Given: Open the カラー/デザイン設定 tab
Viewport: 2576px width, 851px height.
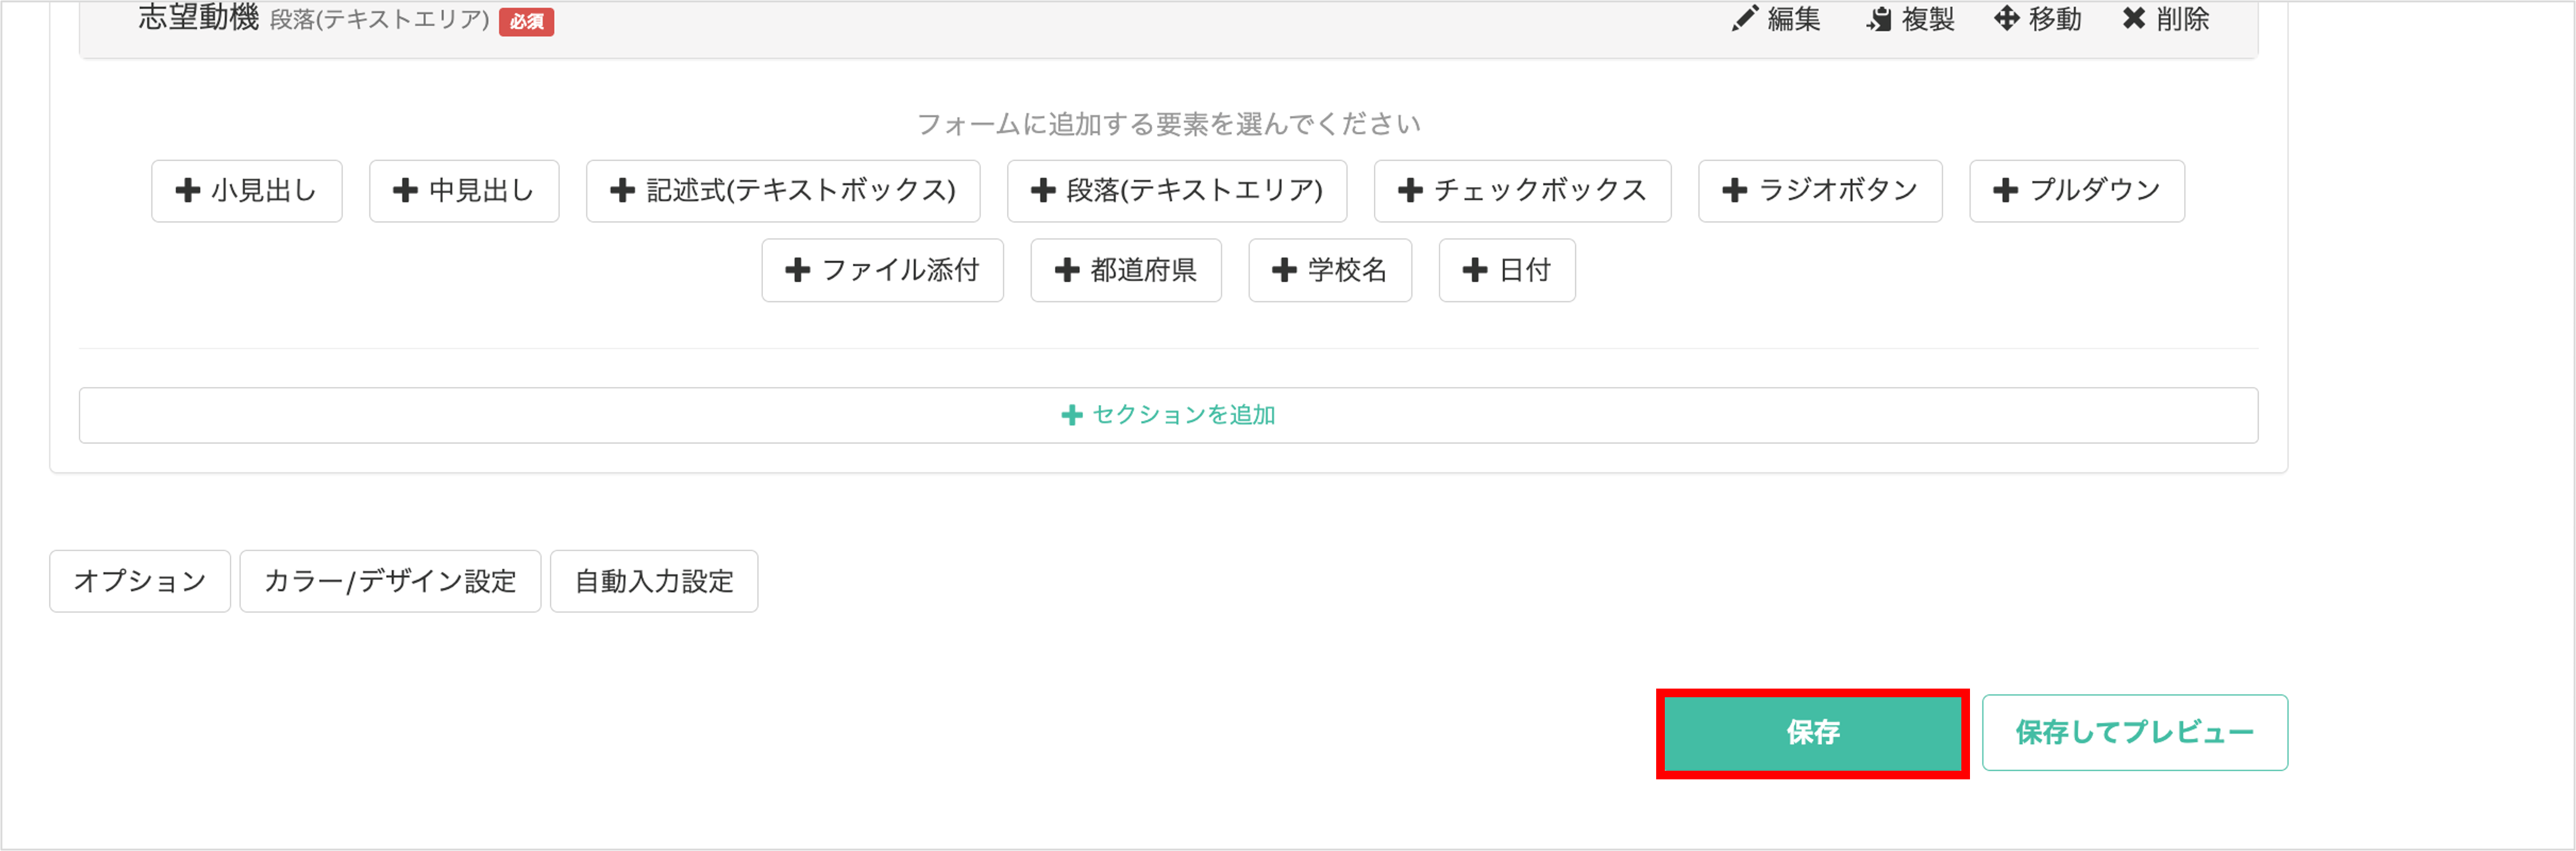Looking at the screenshot, I should click(x=390, y=581).
